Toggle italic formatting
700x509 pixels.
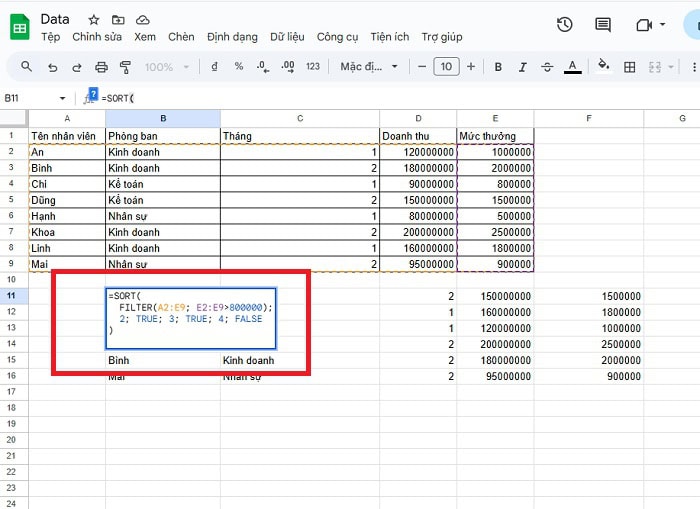(x=523, y=67)
